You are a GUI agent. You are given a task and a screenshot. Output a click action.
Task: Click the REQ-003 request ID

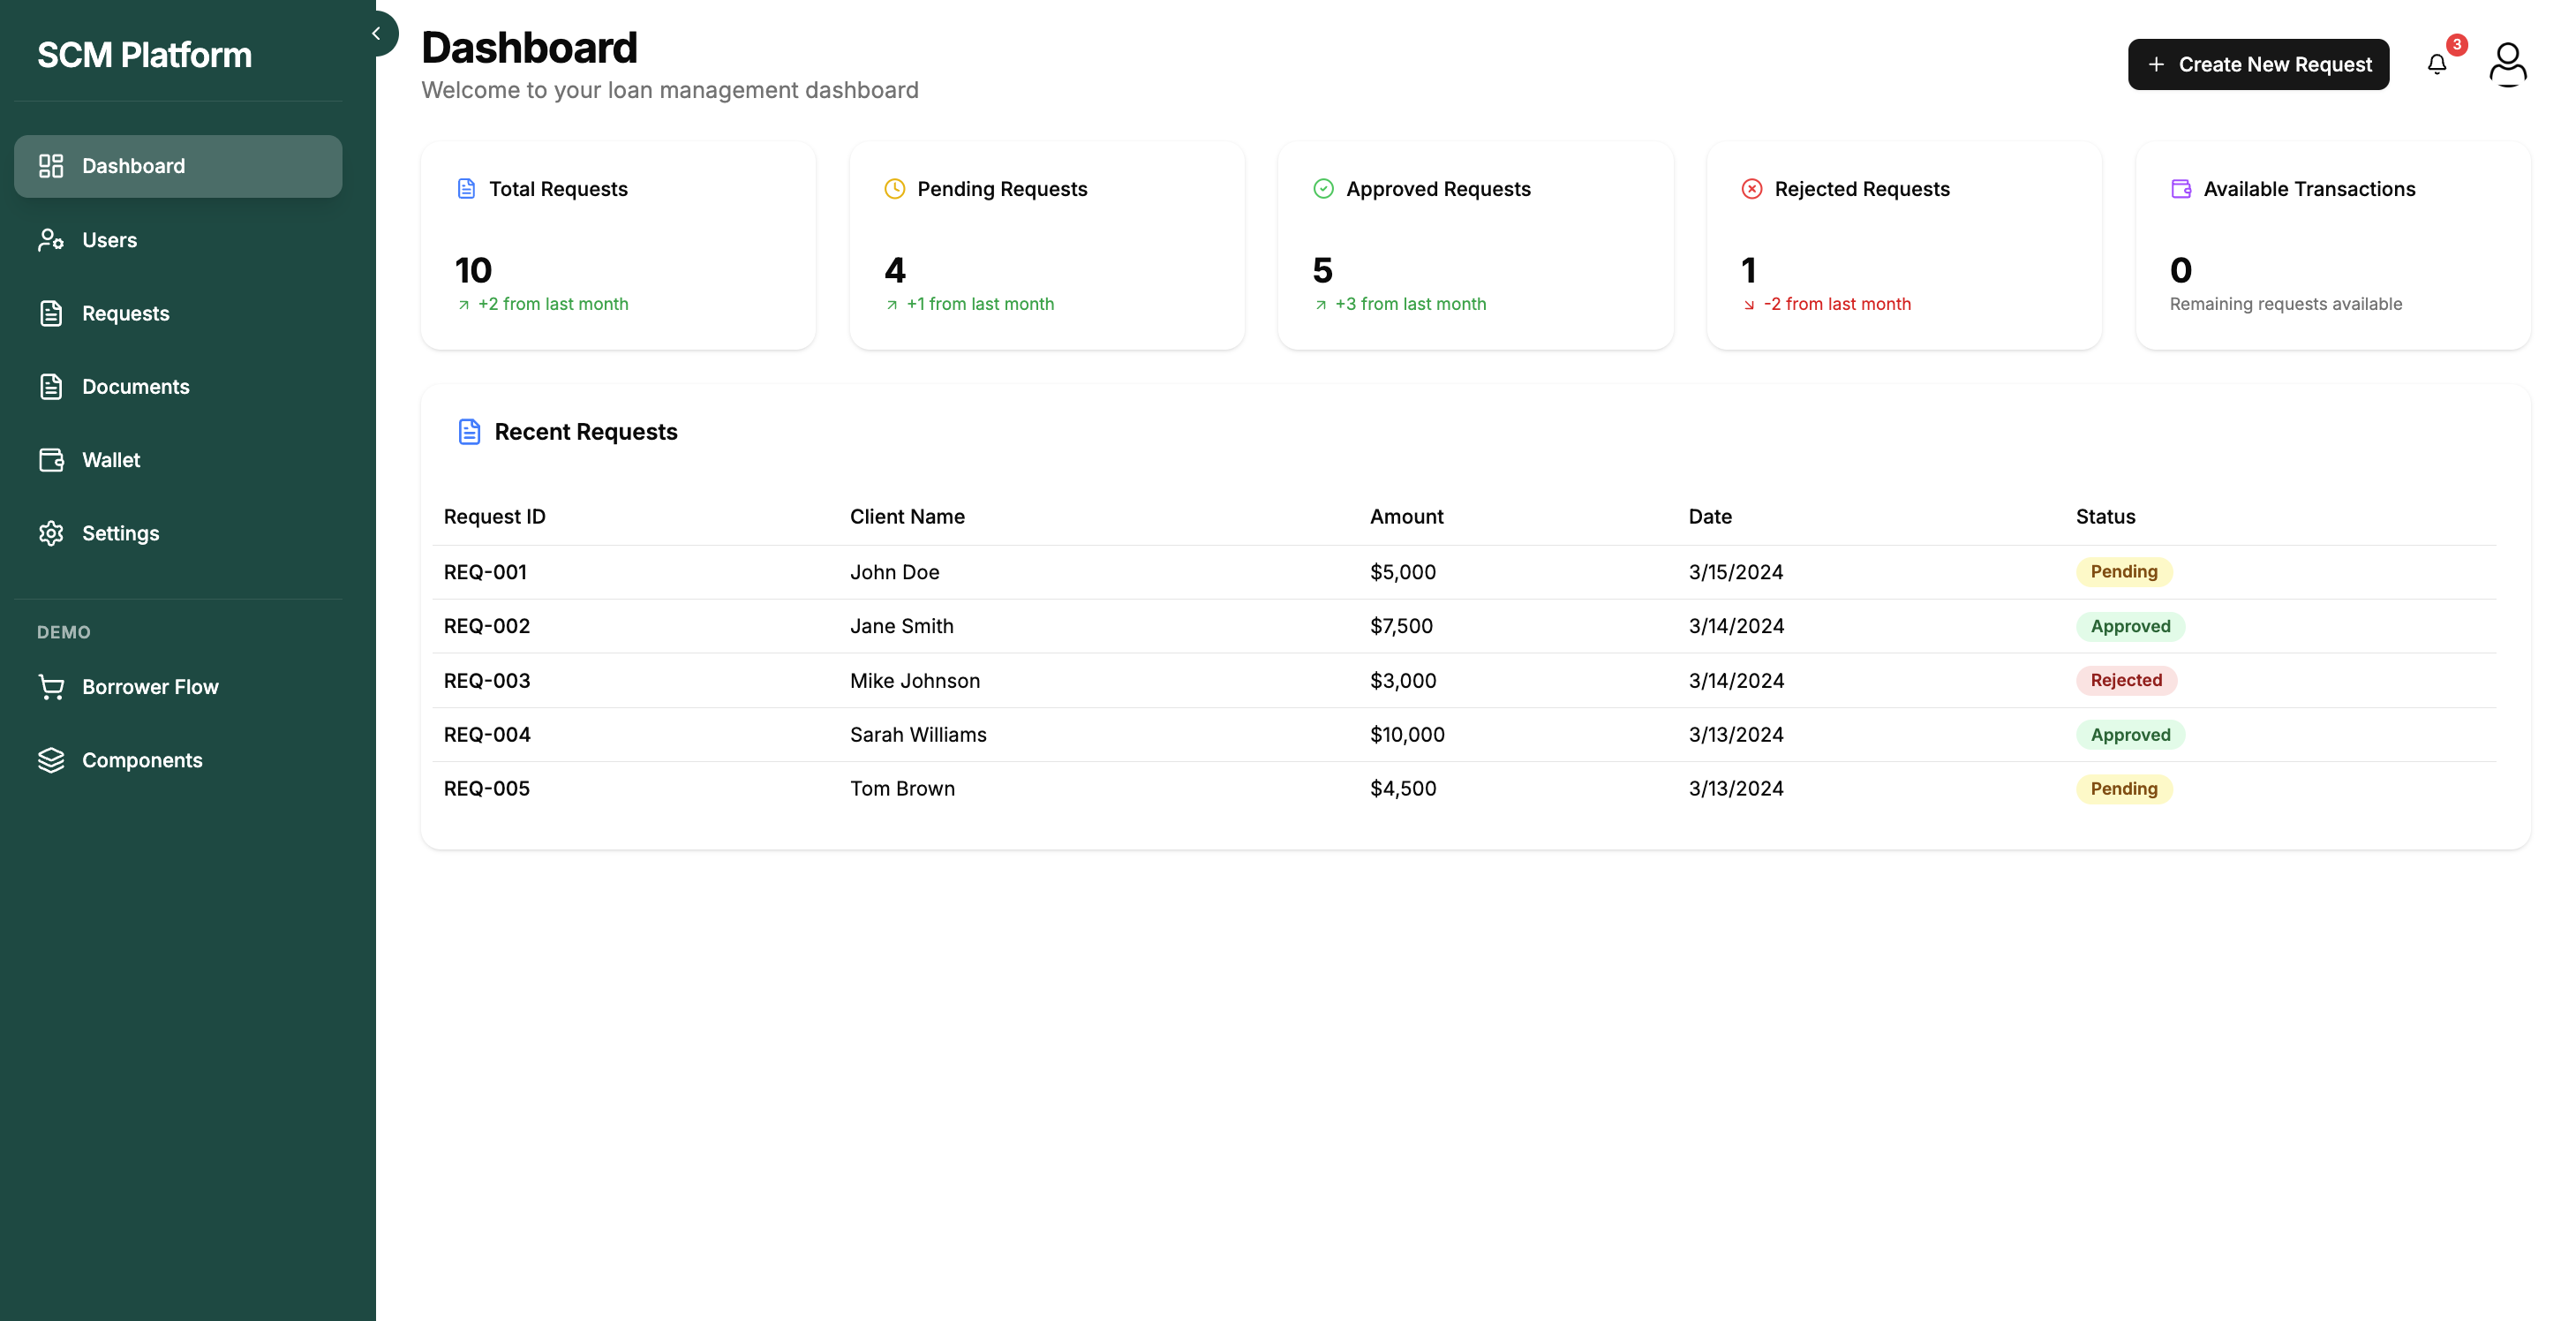pyautogui.click(x=487, y=681)
